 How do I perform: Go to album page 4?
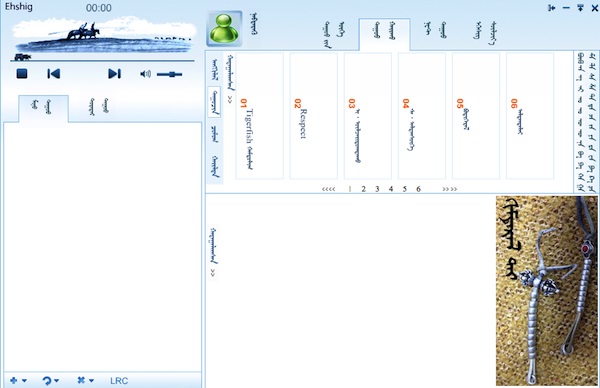click(x=391, y=189)
